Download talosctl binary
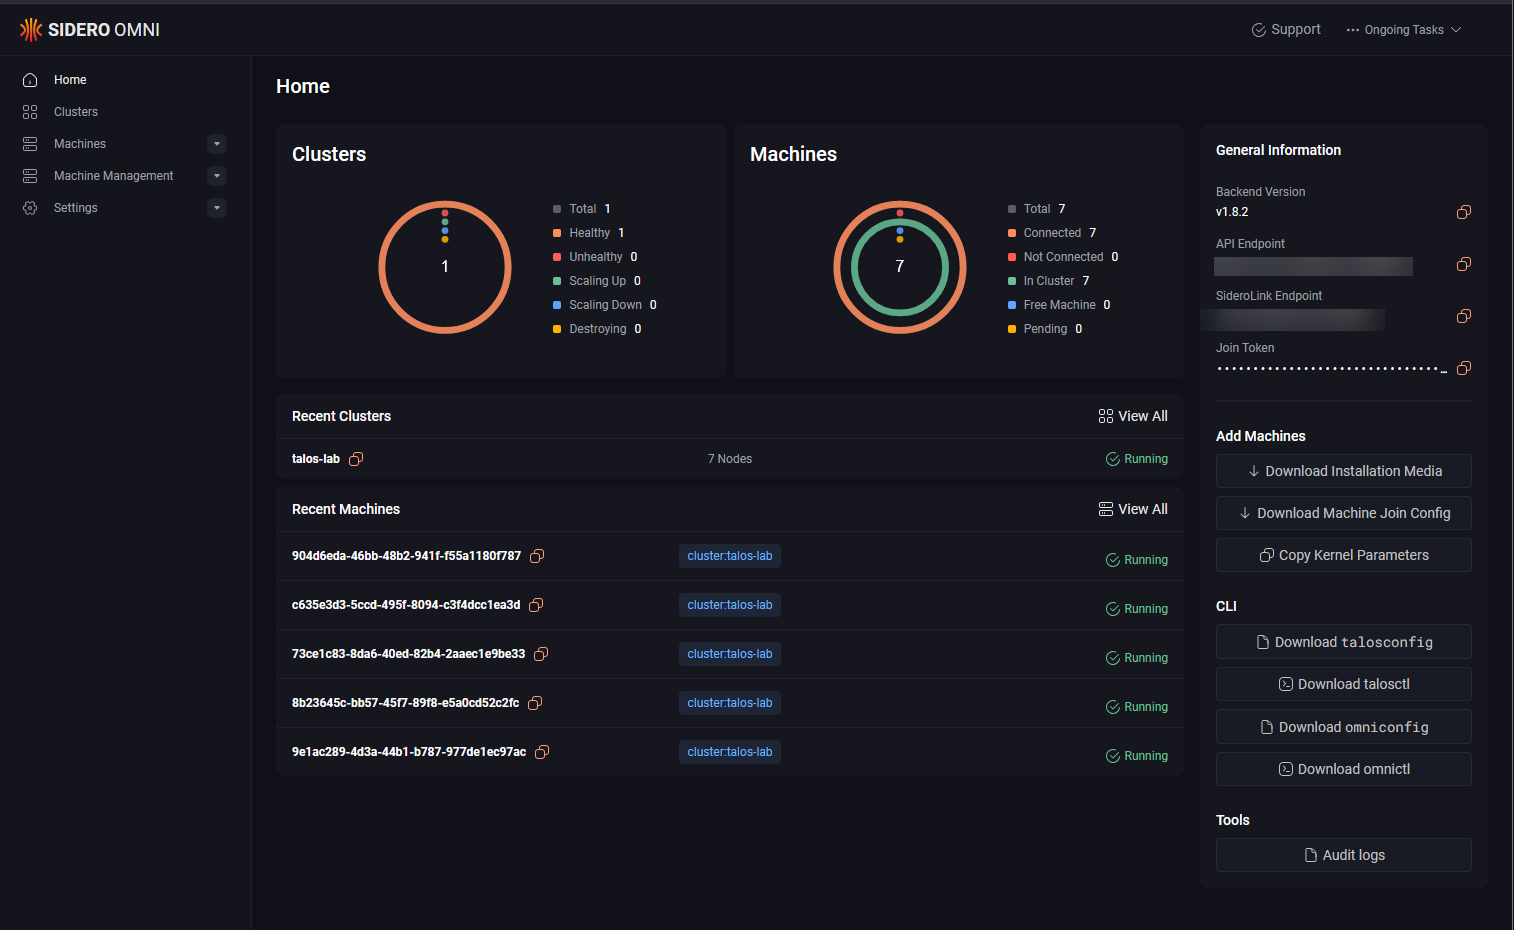The height and width of the screenshot is (930, 1514). [1344, 684]
